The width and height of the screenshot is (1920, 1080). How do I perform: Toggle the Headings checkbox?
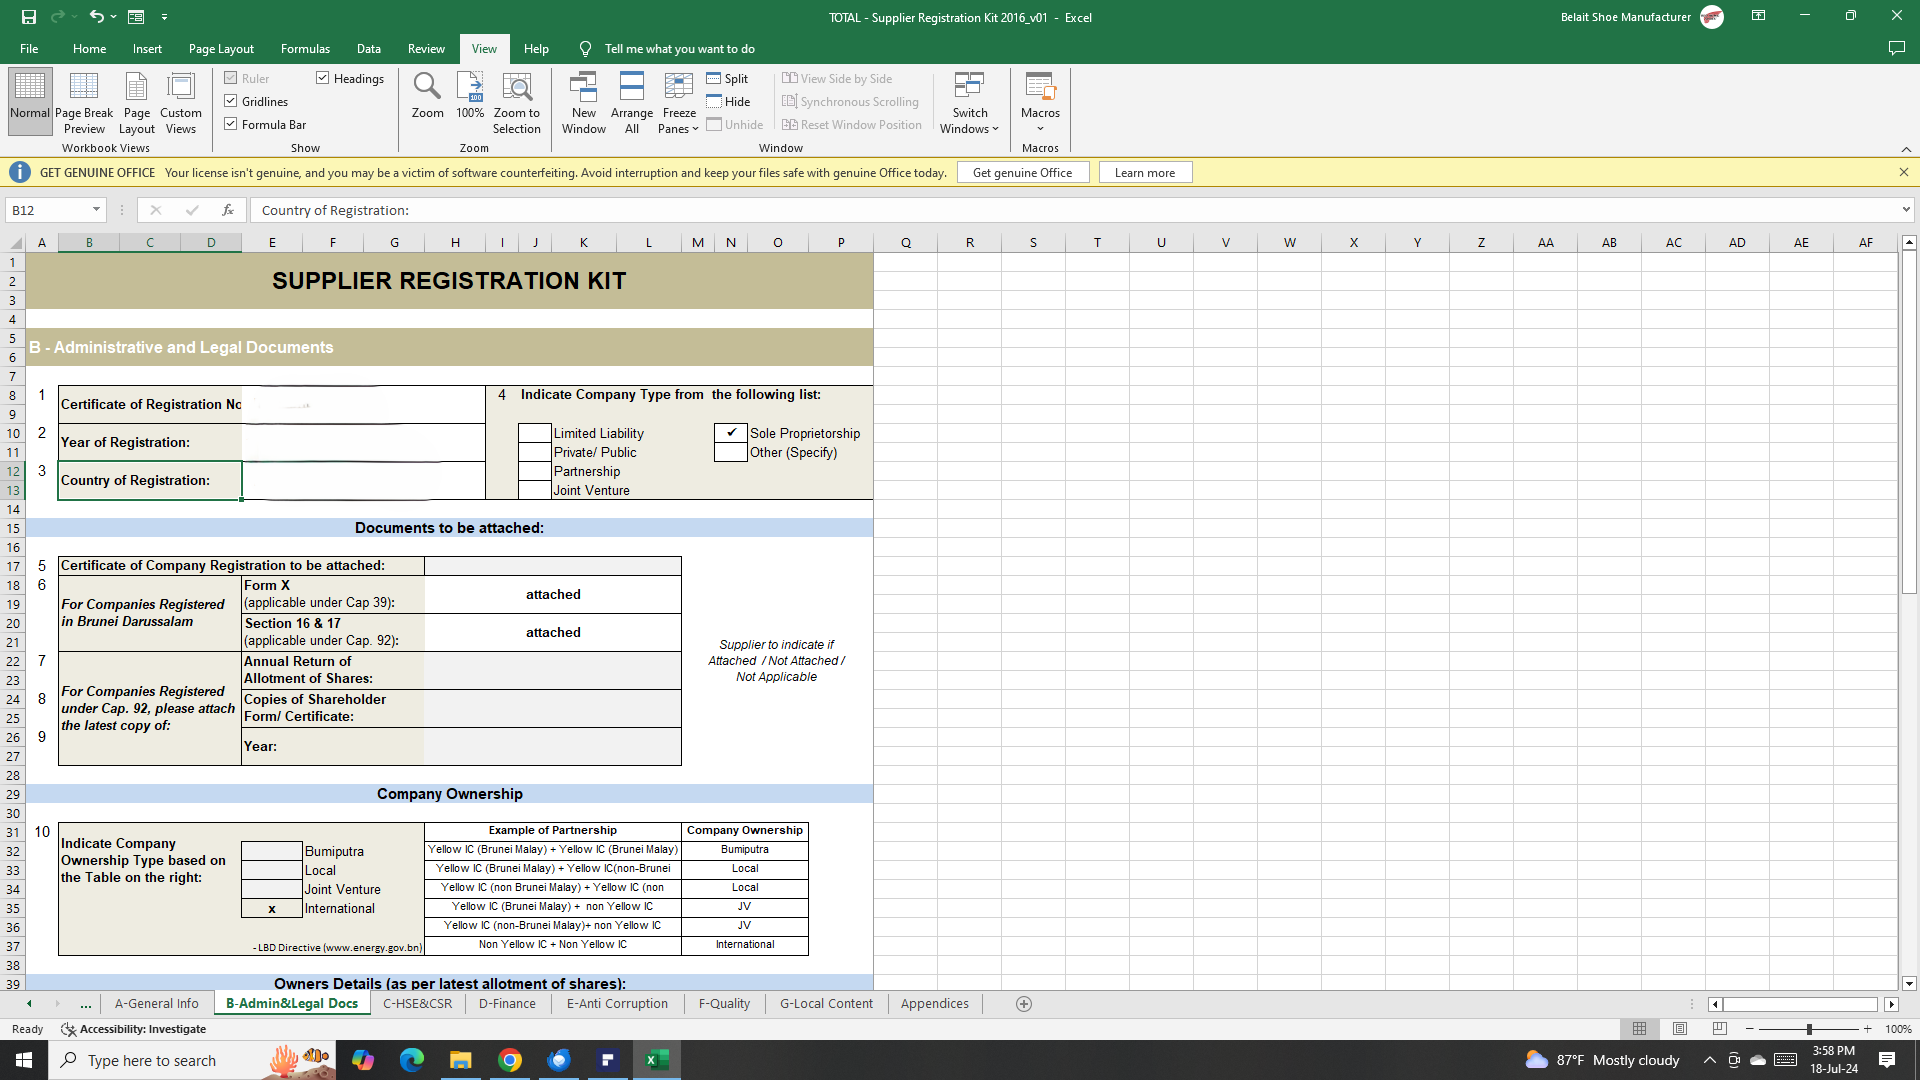coord(323,78)
